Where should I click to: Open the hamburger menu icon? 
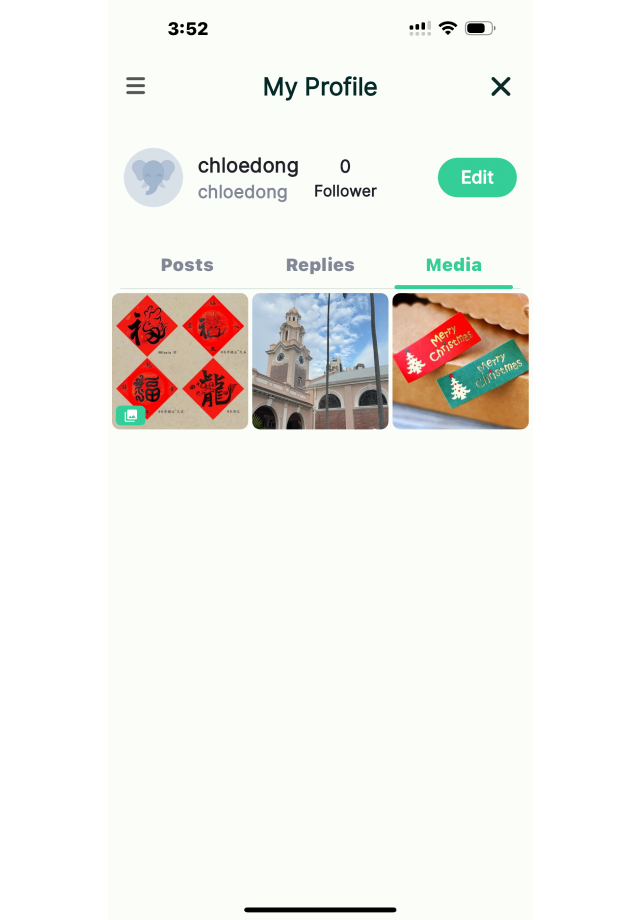tap(136, 86)
